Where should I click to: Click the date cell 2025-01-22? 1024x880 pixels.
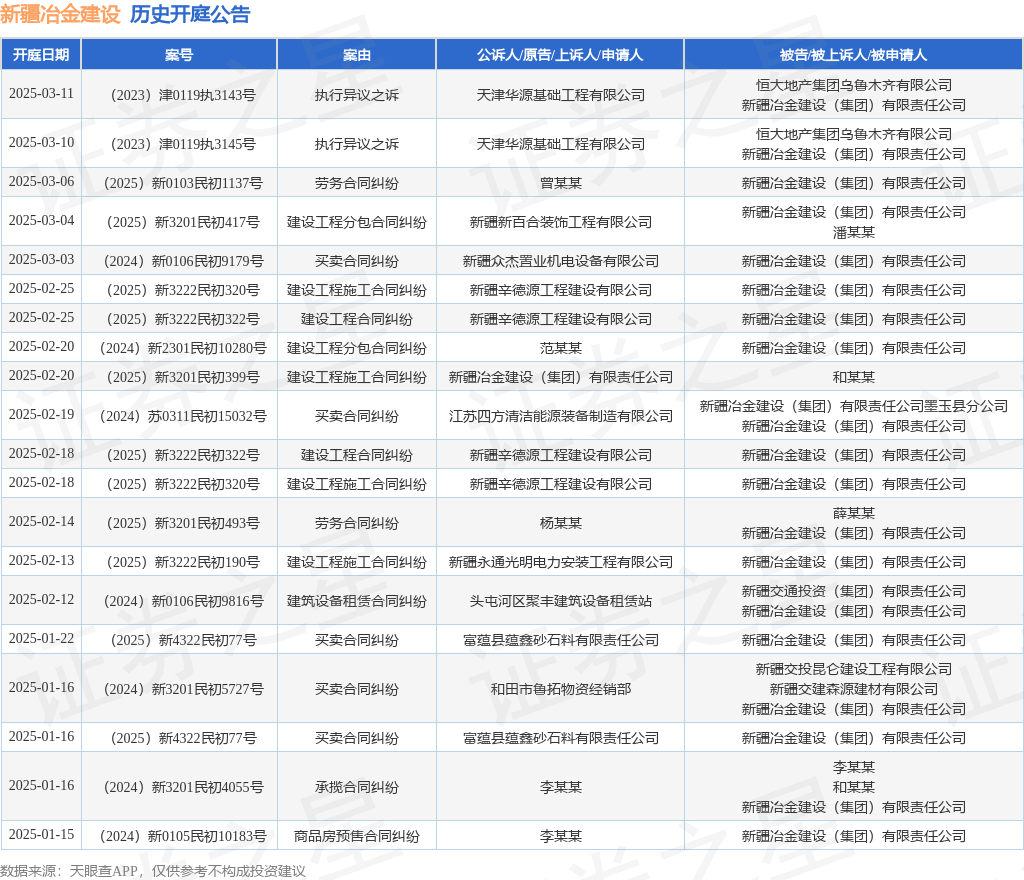[41, 638]
